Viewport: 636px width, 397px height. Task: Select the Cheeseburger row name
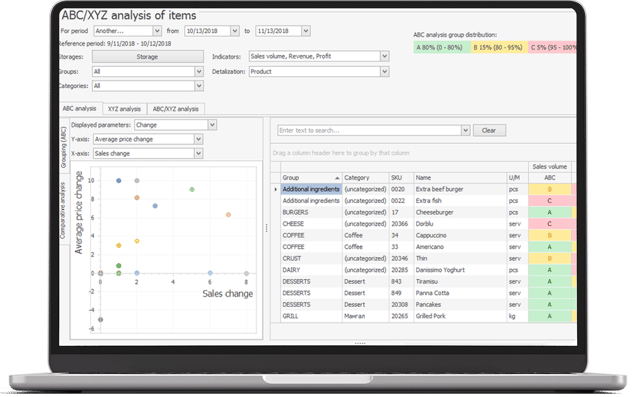[x=460, y=212]
